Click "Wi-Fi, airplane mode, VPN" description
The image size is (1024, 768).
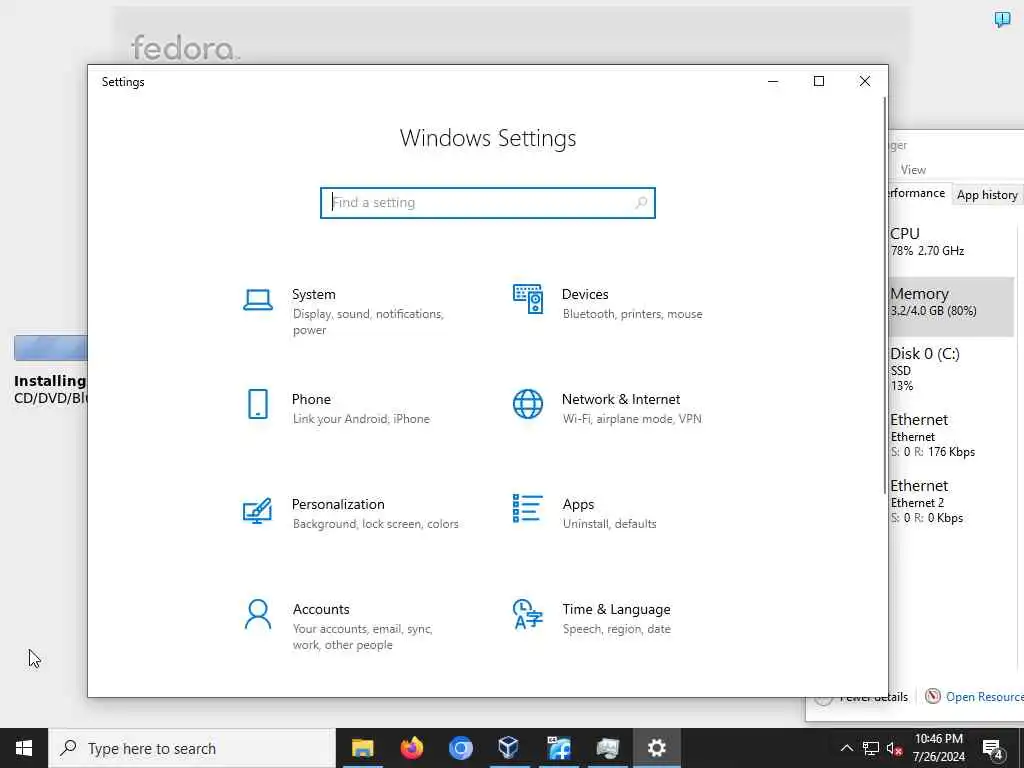[632, 419]
